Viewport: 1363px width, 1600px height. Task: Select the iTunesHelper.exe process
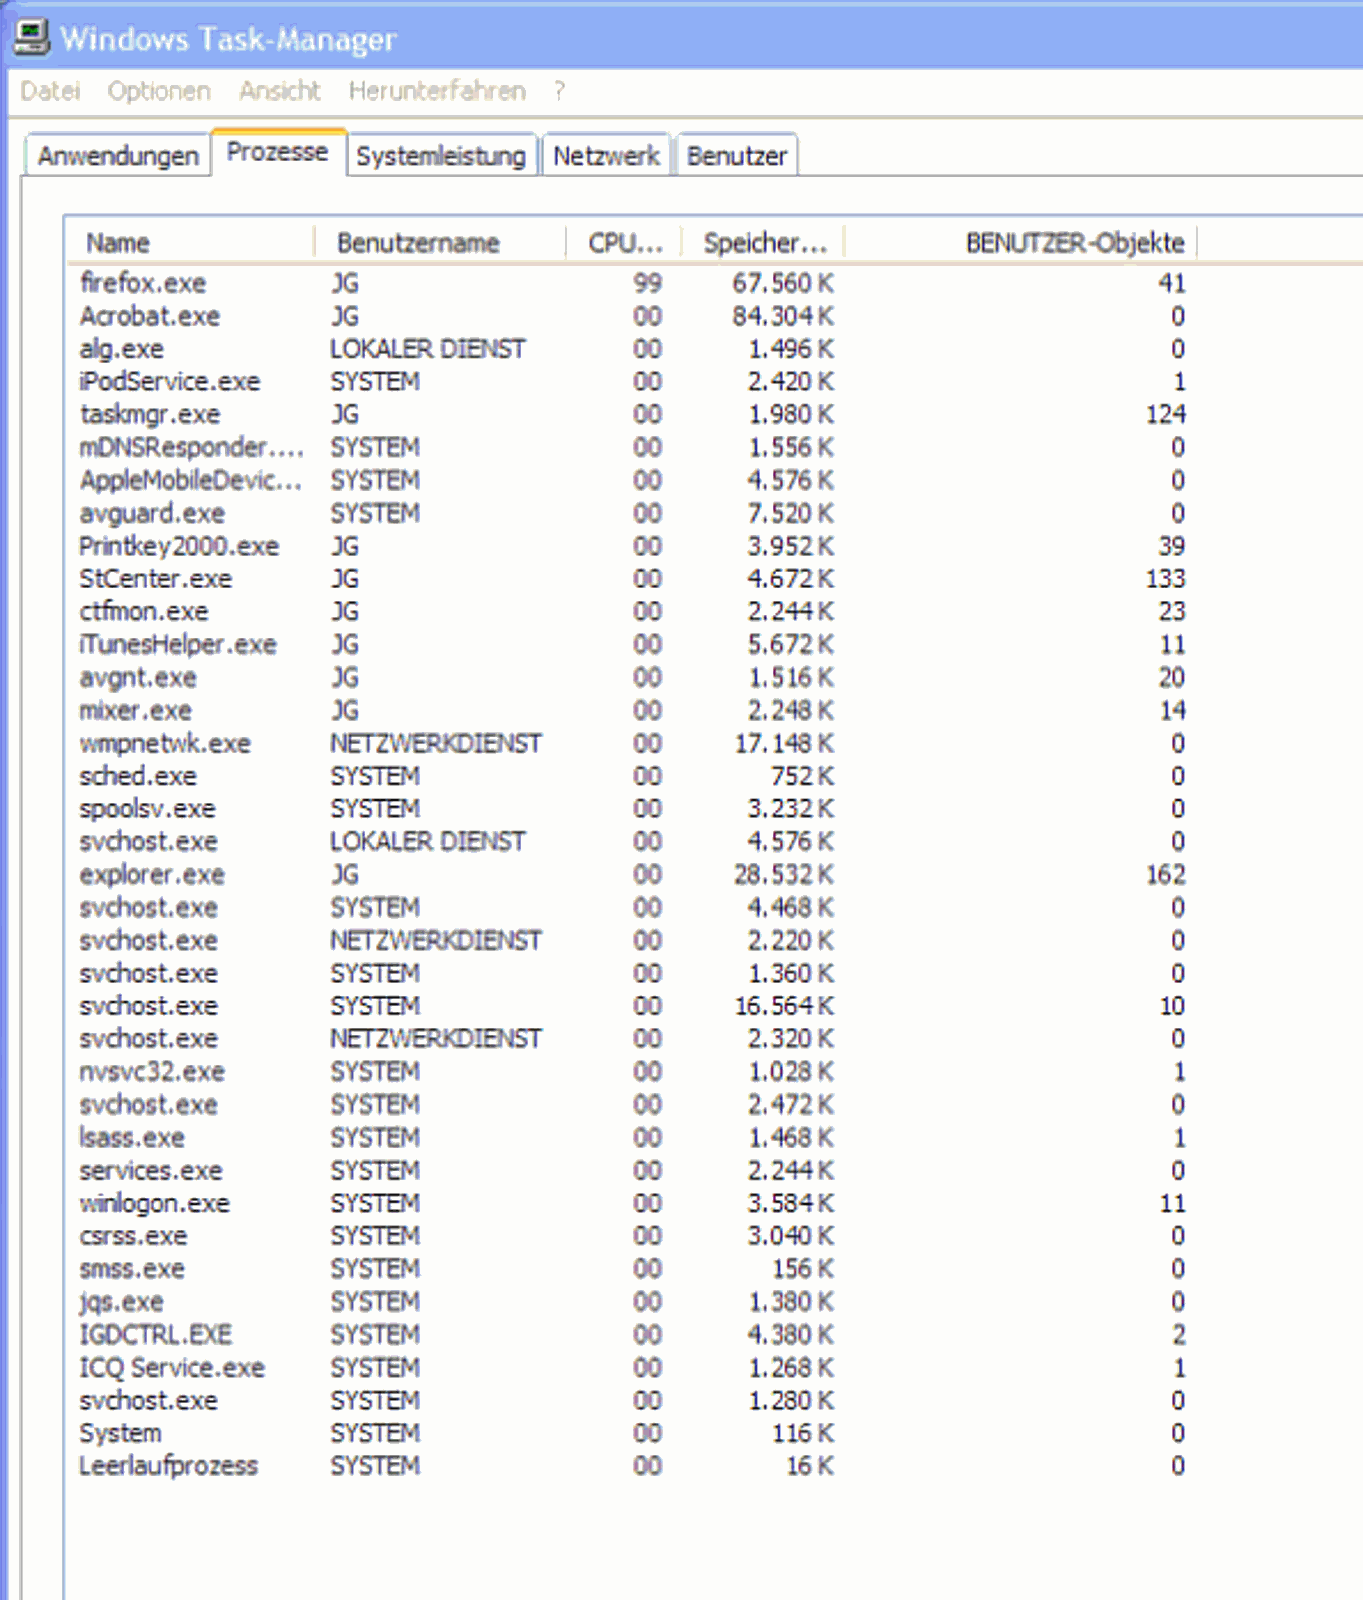tap(178, 645)
